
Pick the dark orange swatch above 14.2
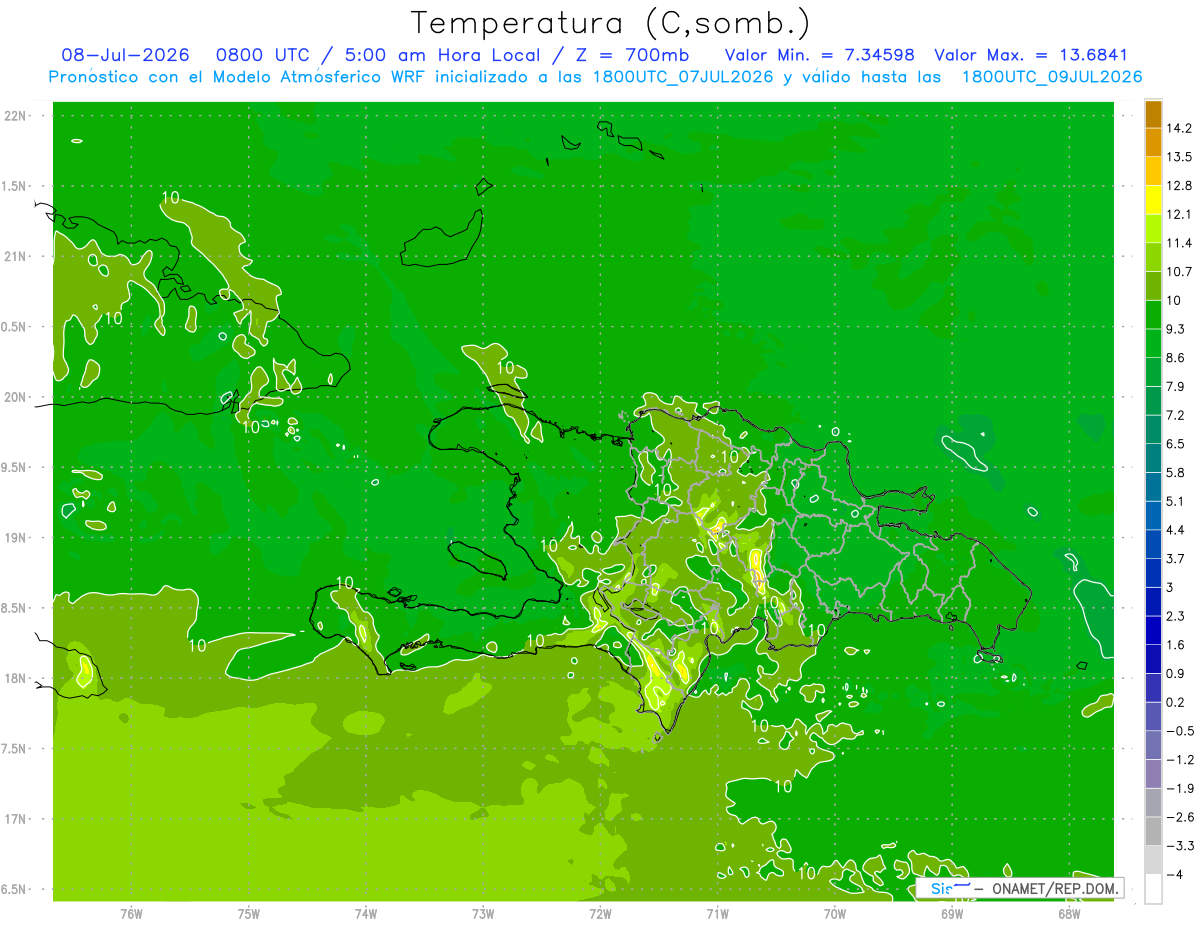pyautogui.click(x=1153, y=114)
